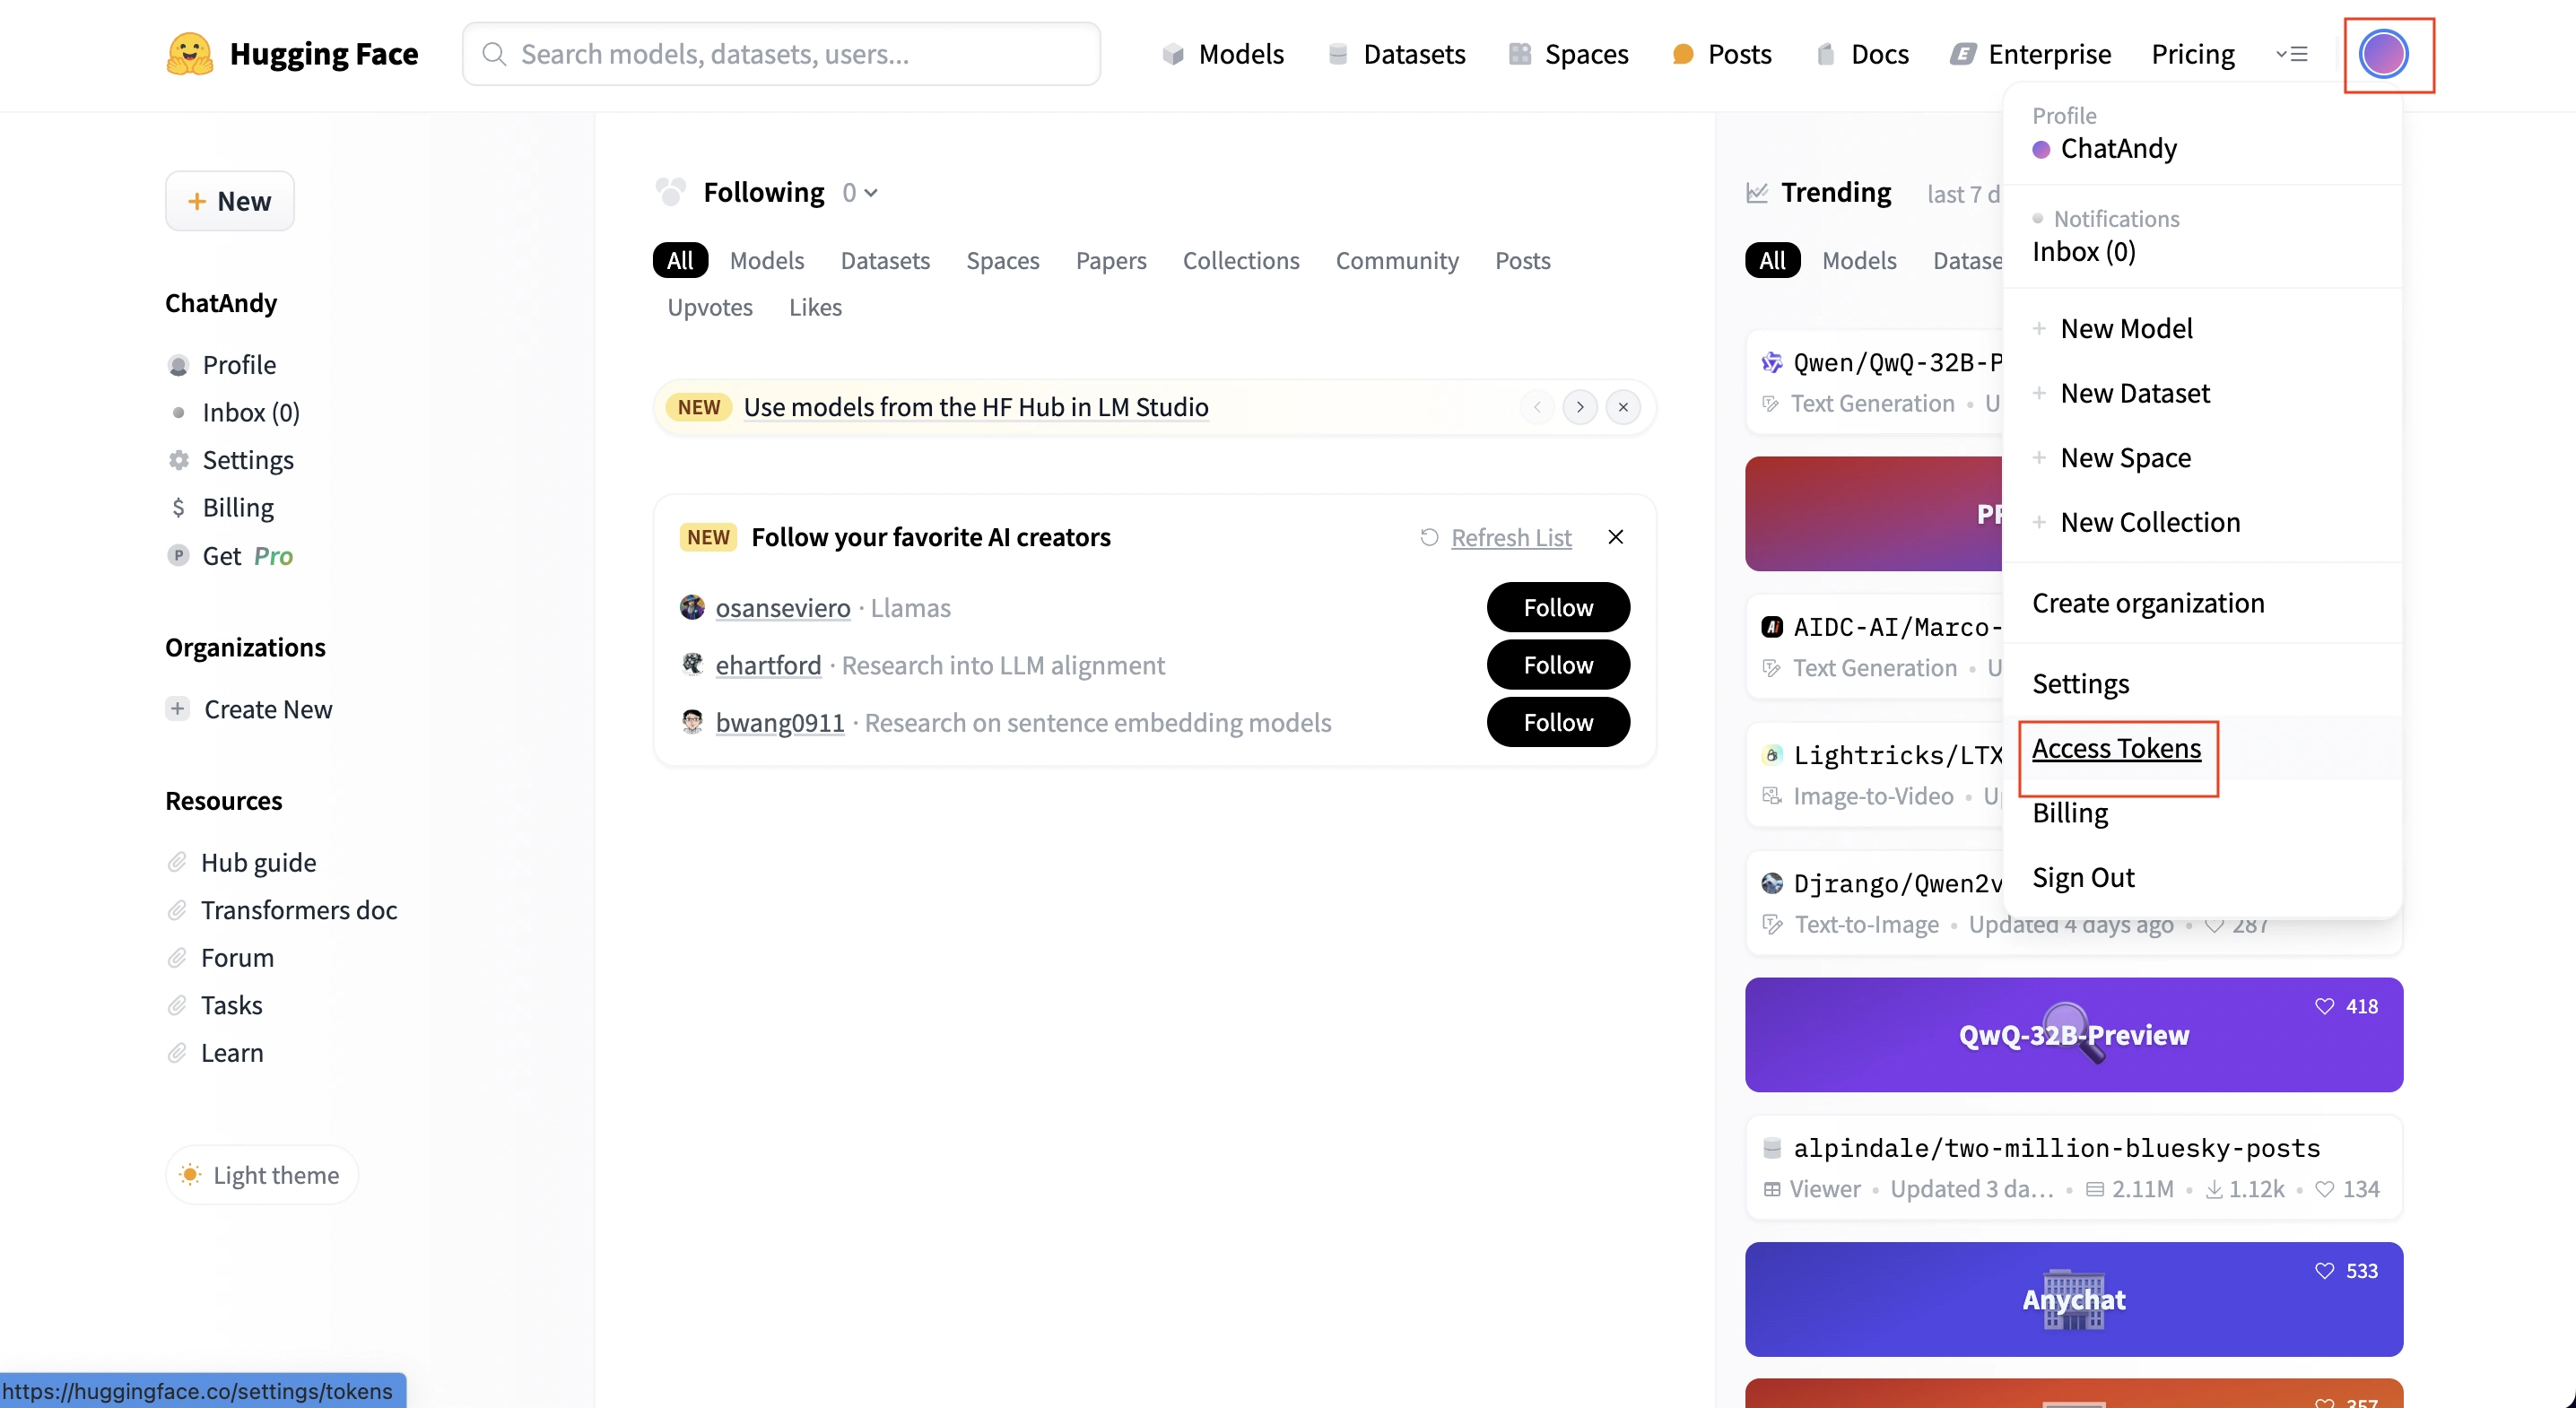The image size is (2576, 1408).
Task: Click the Refresh List link
Action: point(1511,538)
